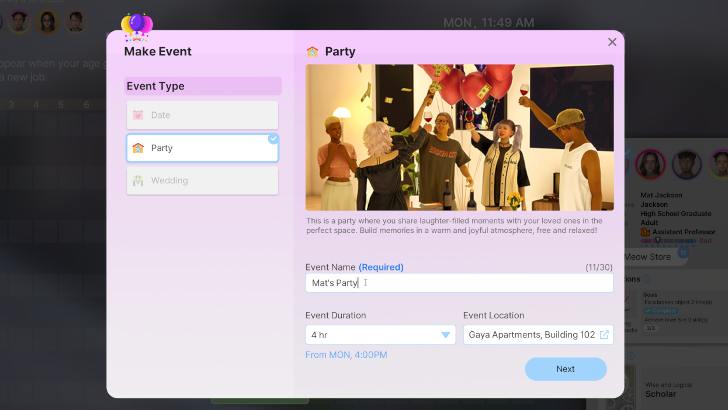Click the N badge next to Meow Store
This screenshot has width=728, height=410.
683,253
